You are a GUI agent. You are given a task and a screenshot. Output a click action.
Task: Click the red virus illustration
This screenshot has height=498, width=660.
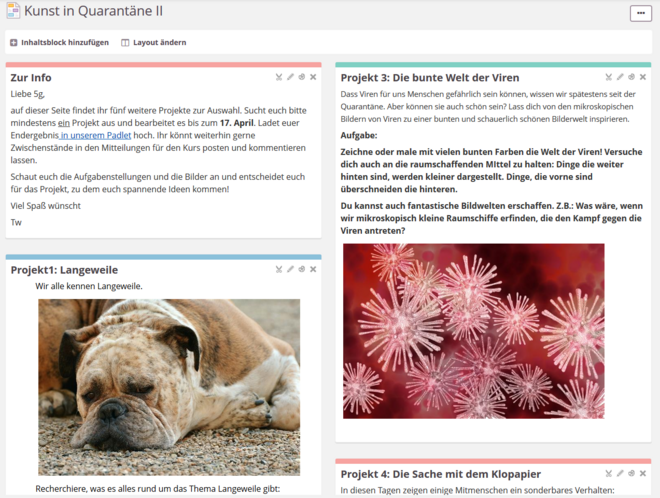click(473, 330)
